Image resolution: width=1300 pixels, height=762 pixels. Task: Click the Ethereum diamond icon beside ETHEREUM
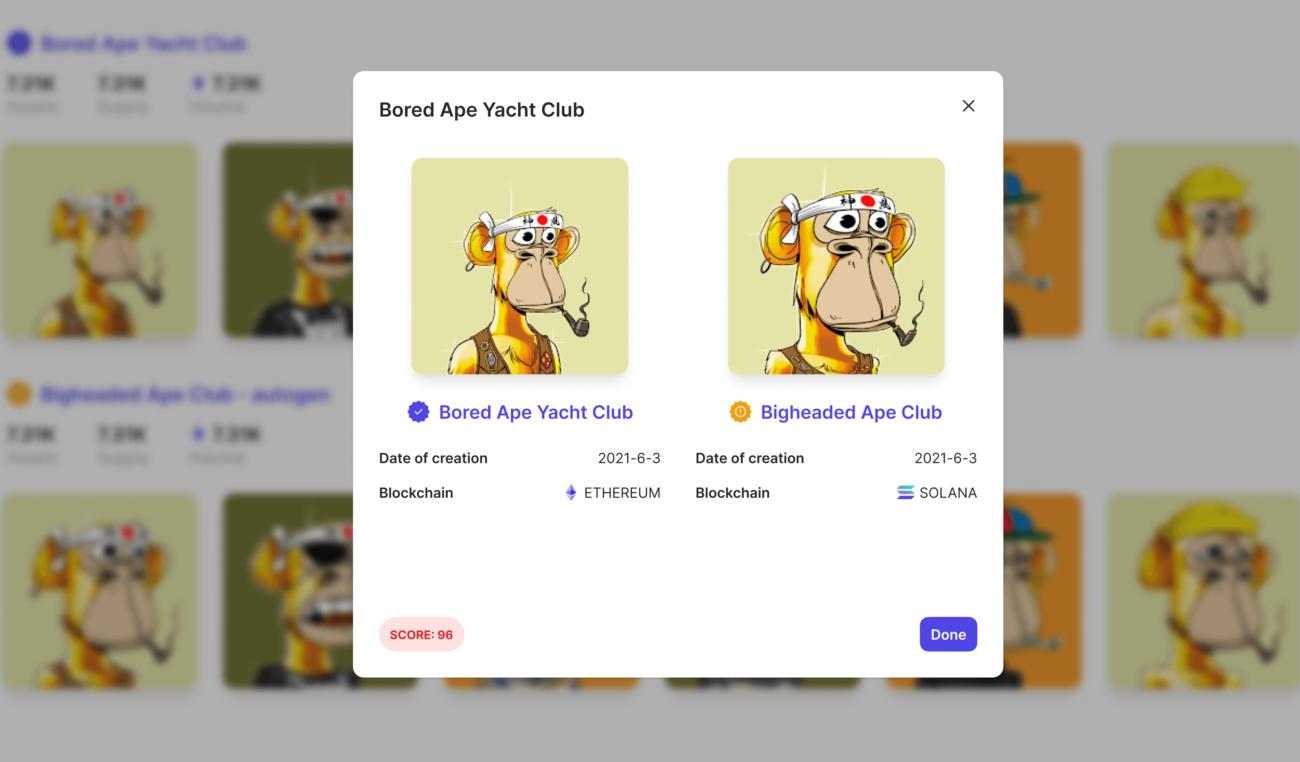coord(571,493)
